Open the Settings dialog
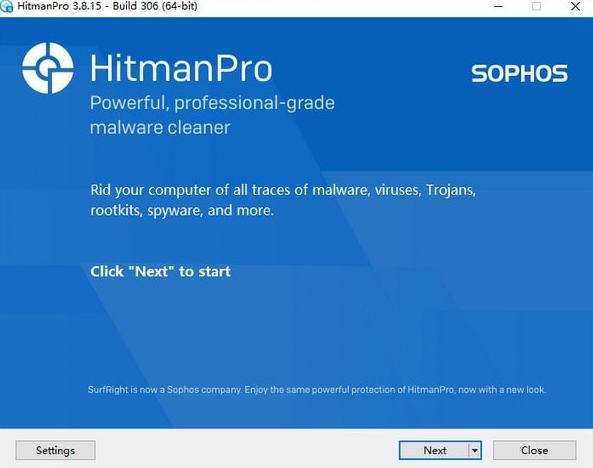Screen dimensions: 593x468 coord(55,450)
